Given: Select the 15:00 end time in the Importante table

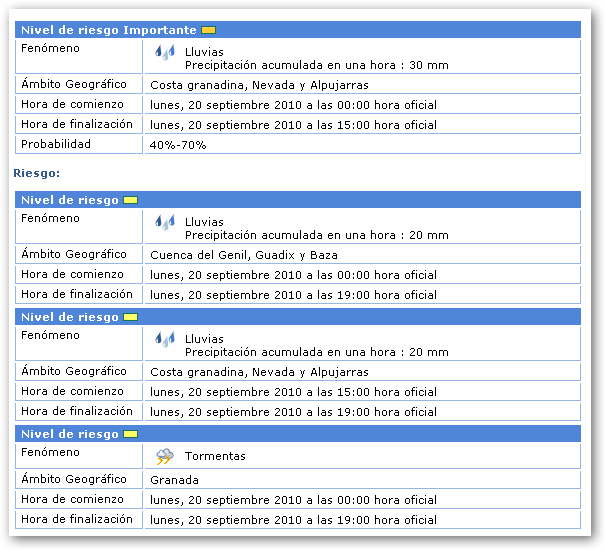Looking at the screenshot, I should (x=293, y=125).
